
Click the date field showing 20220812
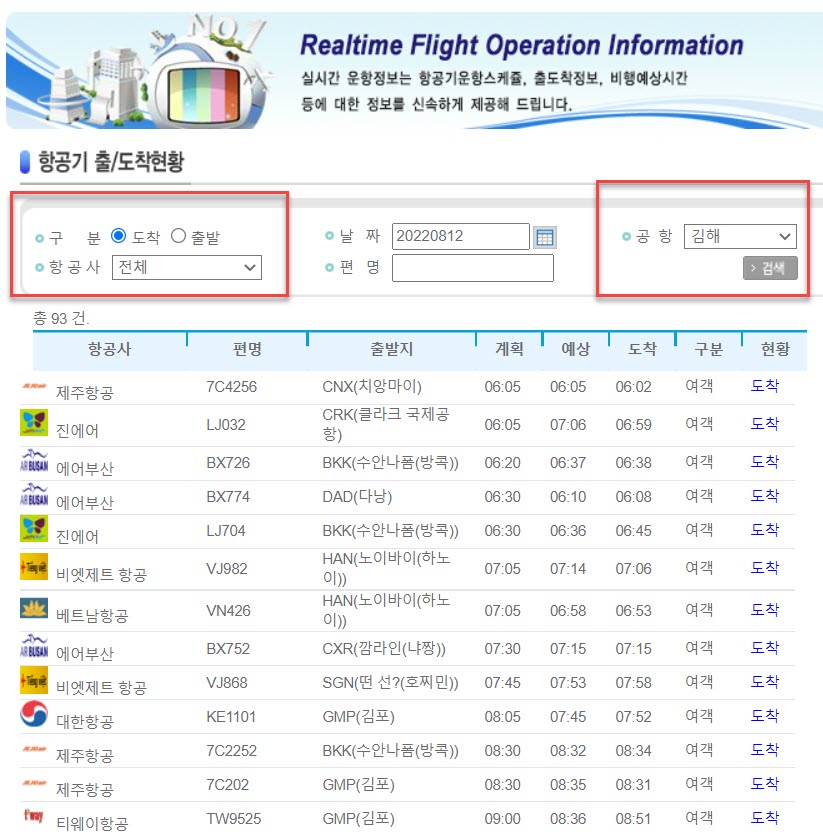tap(461, 236)
